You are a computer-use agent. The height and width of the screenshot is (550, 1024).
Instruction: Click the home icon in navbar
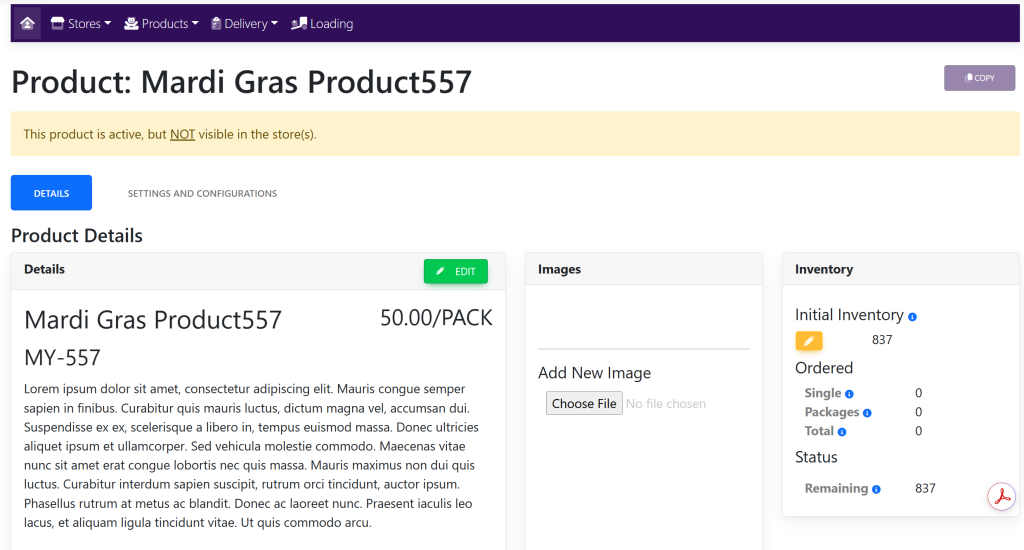(x=28, y=23)
